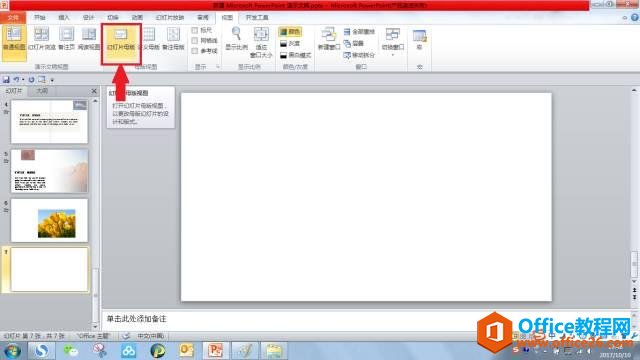The height and width of the screenshot is (360, 640).
Task: Switch to Home tab (开始)
Action: pyautogui.click(x=40, y=18)
